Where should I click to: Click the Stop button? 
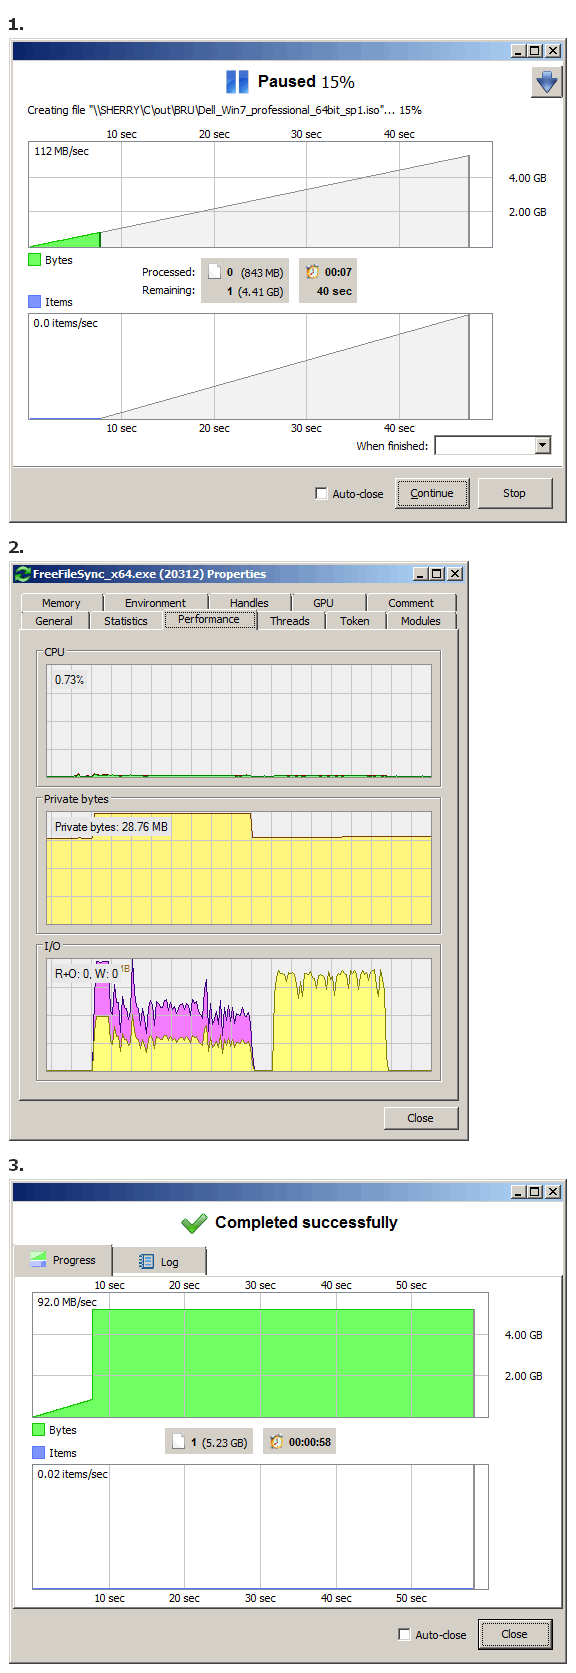[514, 493]
